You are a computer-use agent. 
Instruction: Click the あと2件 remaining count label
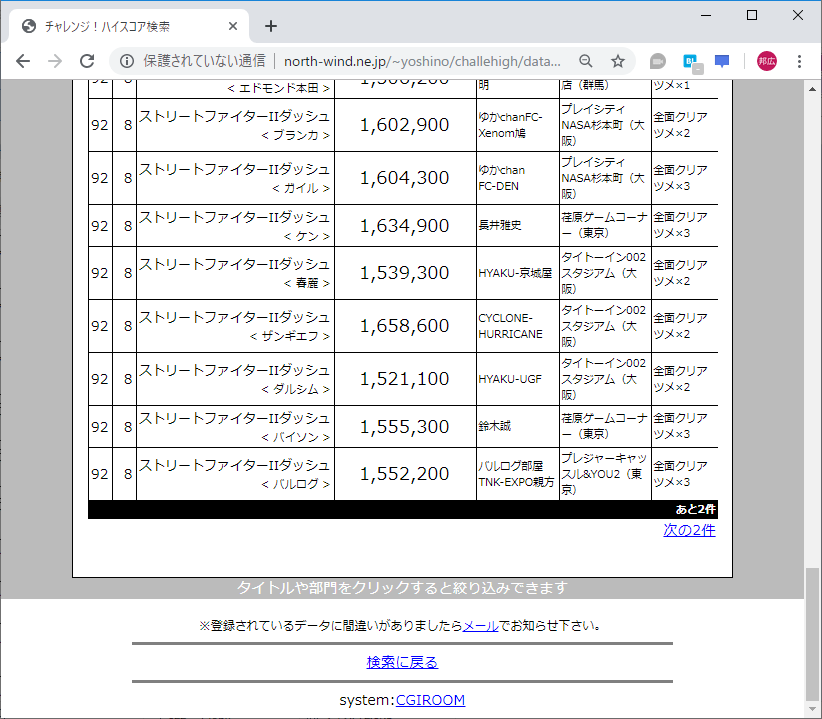click(695, 509)
